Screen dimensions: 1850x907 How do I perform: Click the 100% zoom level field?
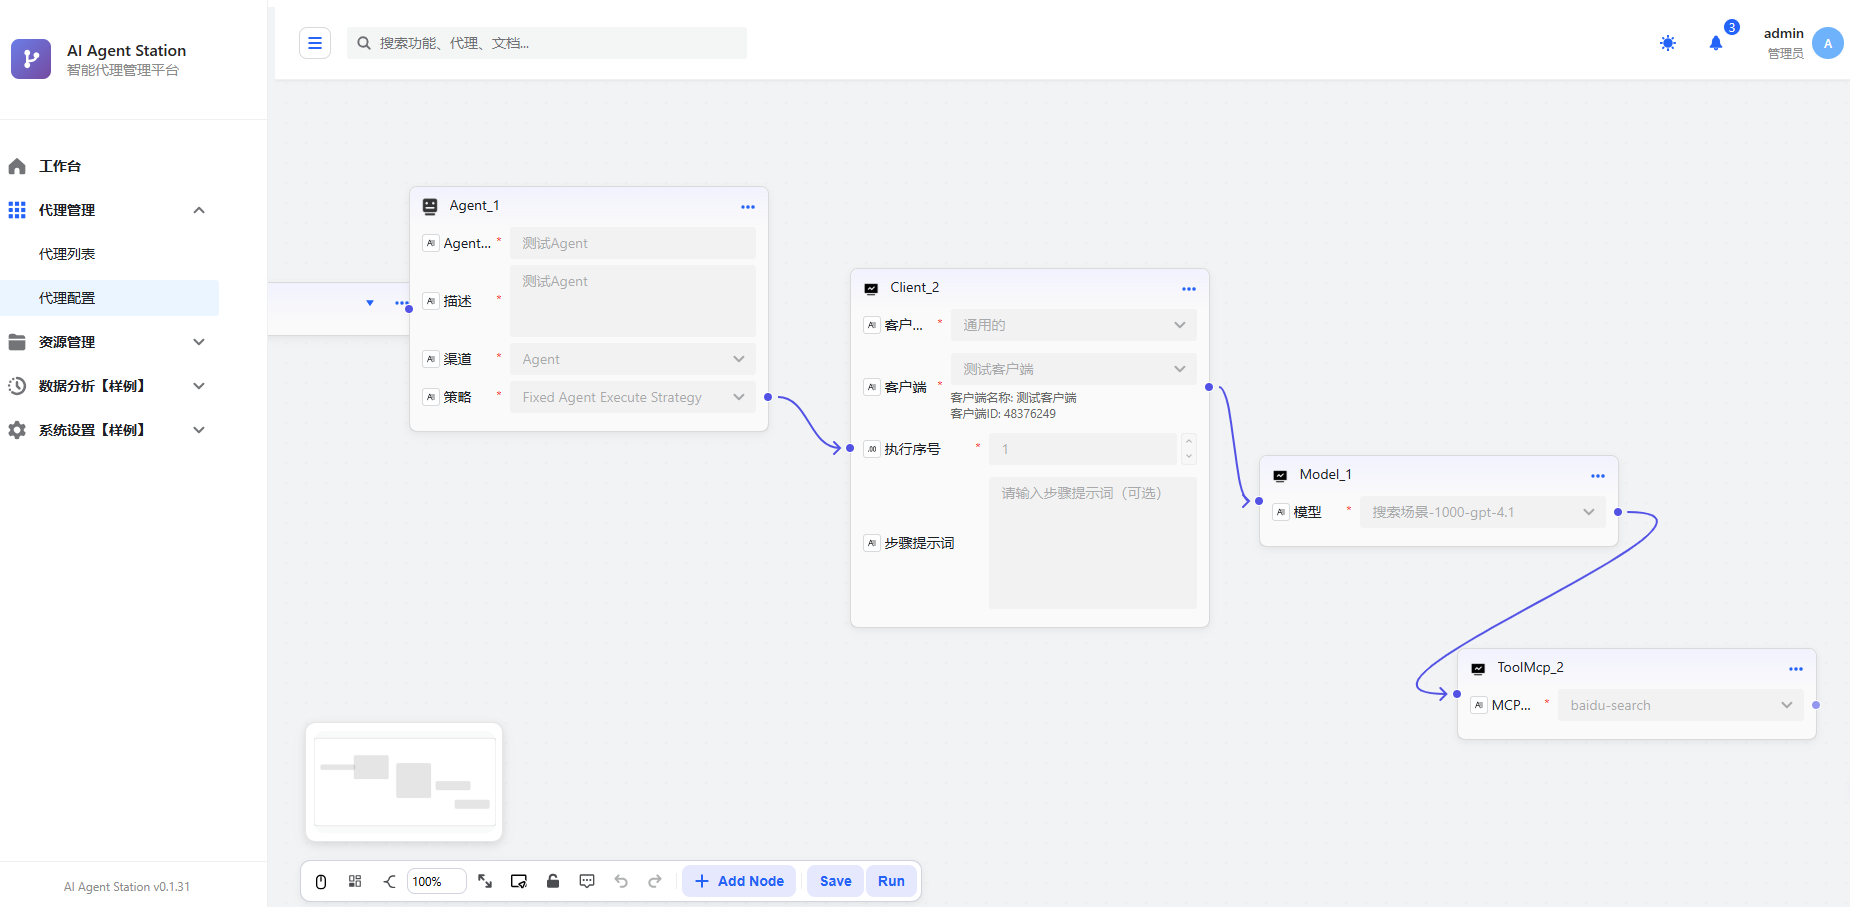(x=436, y=881)
